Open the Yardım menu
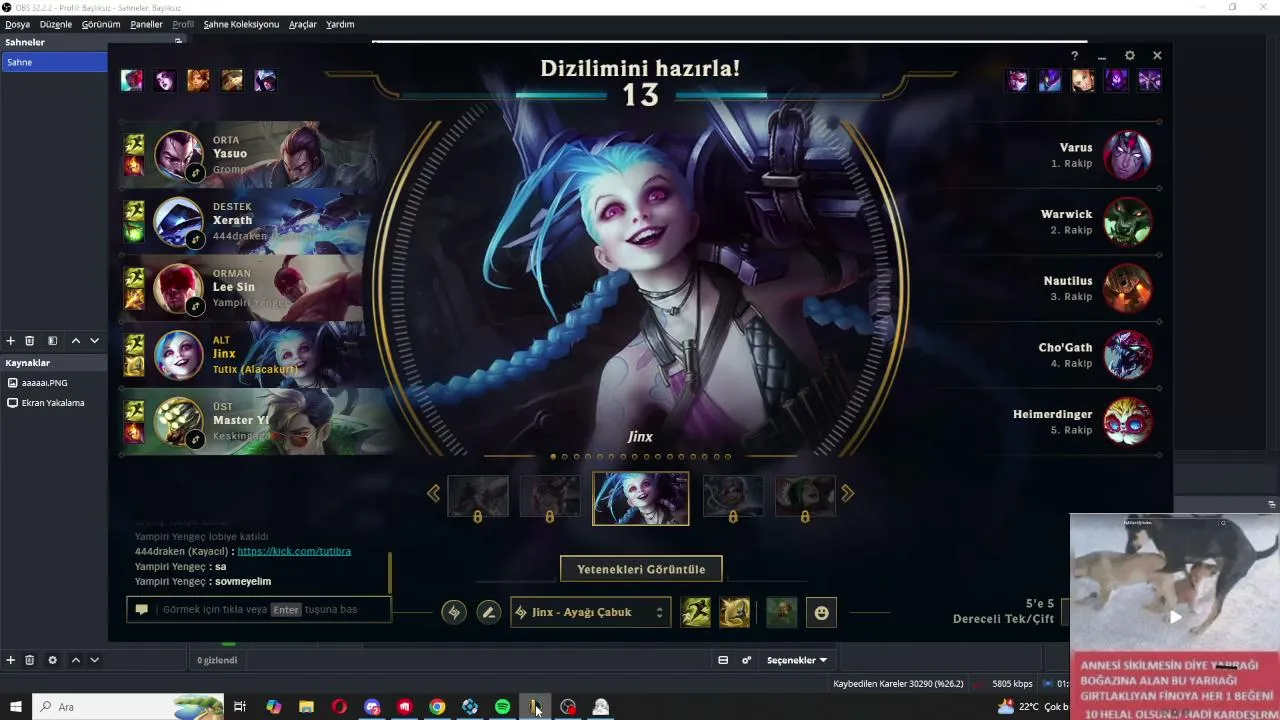The width and height of the screenshot is (1280, 720). [x=340, y=24]
